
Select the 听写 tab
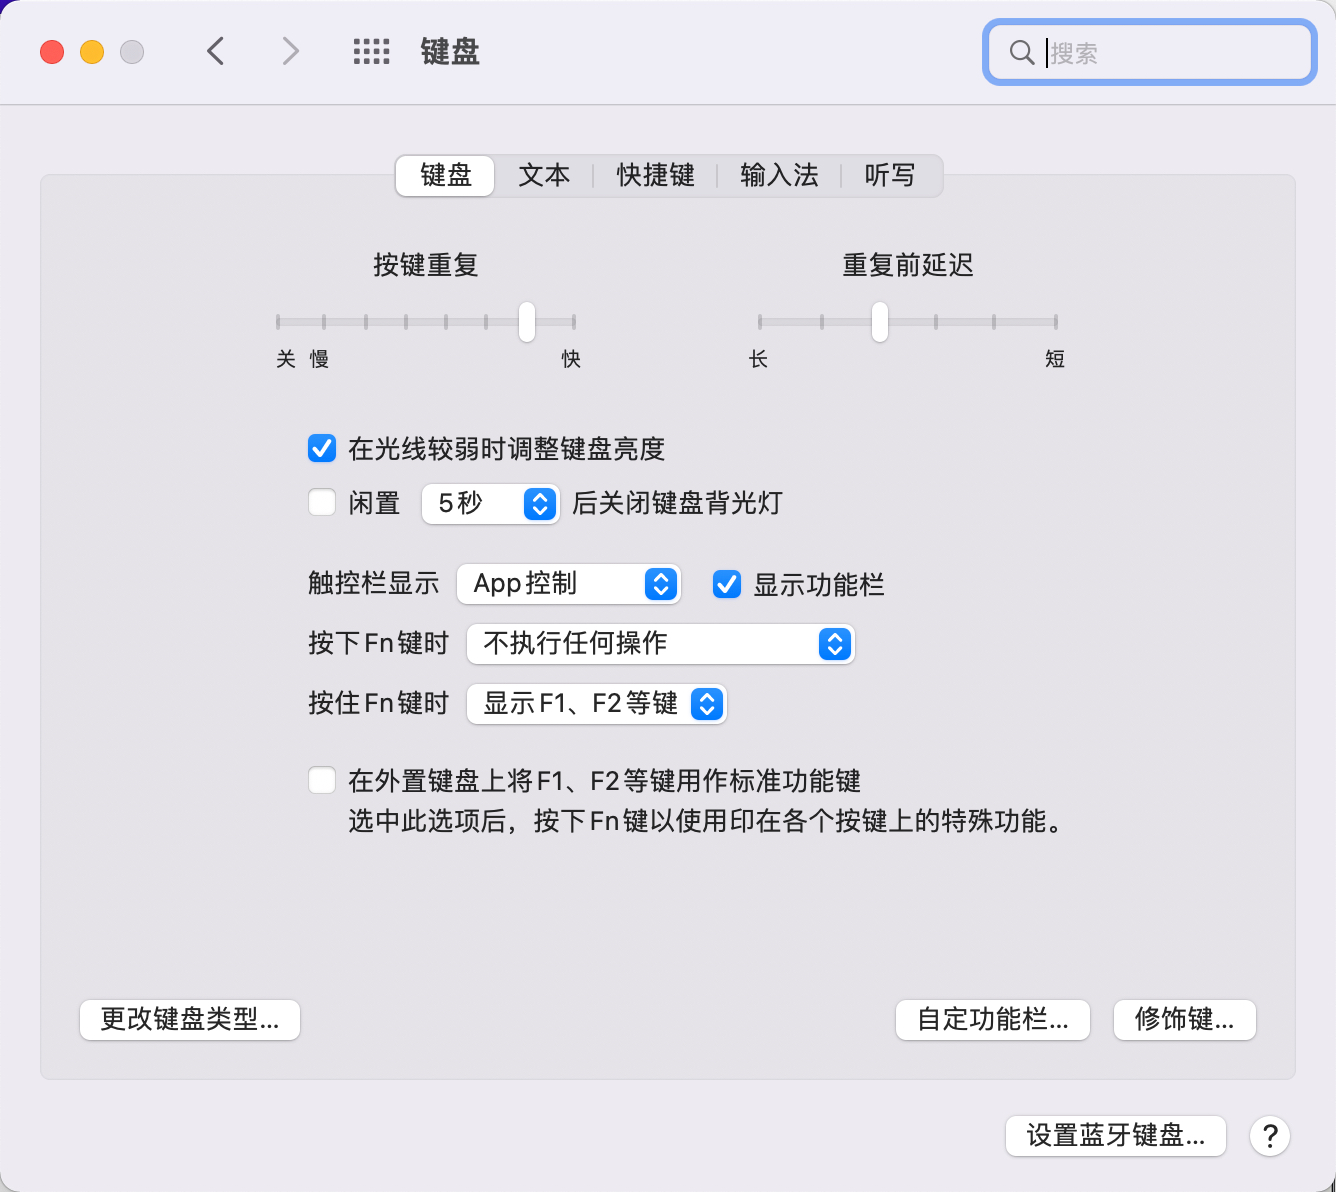point(890,176)
